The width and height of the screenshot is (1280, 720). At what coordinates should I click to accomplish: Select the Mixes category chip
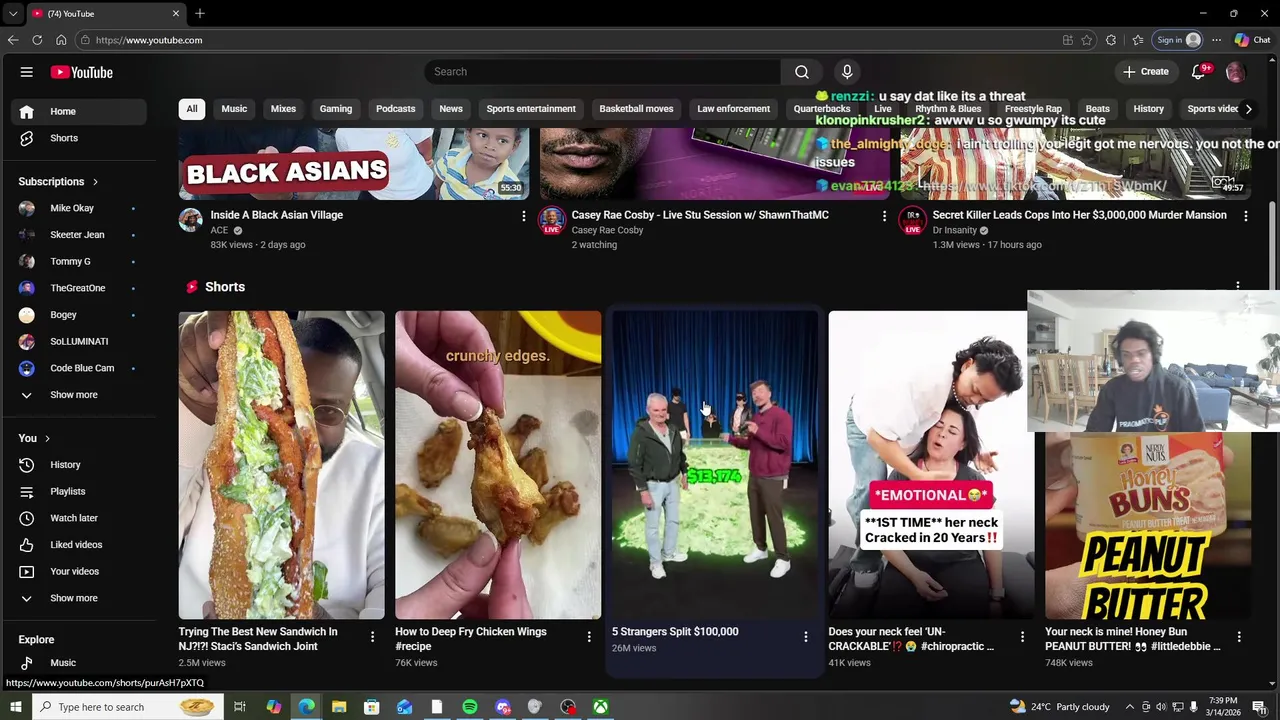pyautogui.click(x=283, y=109)
